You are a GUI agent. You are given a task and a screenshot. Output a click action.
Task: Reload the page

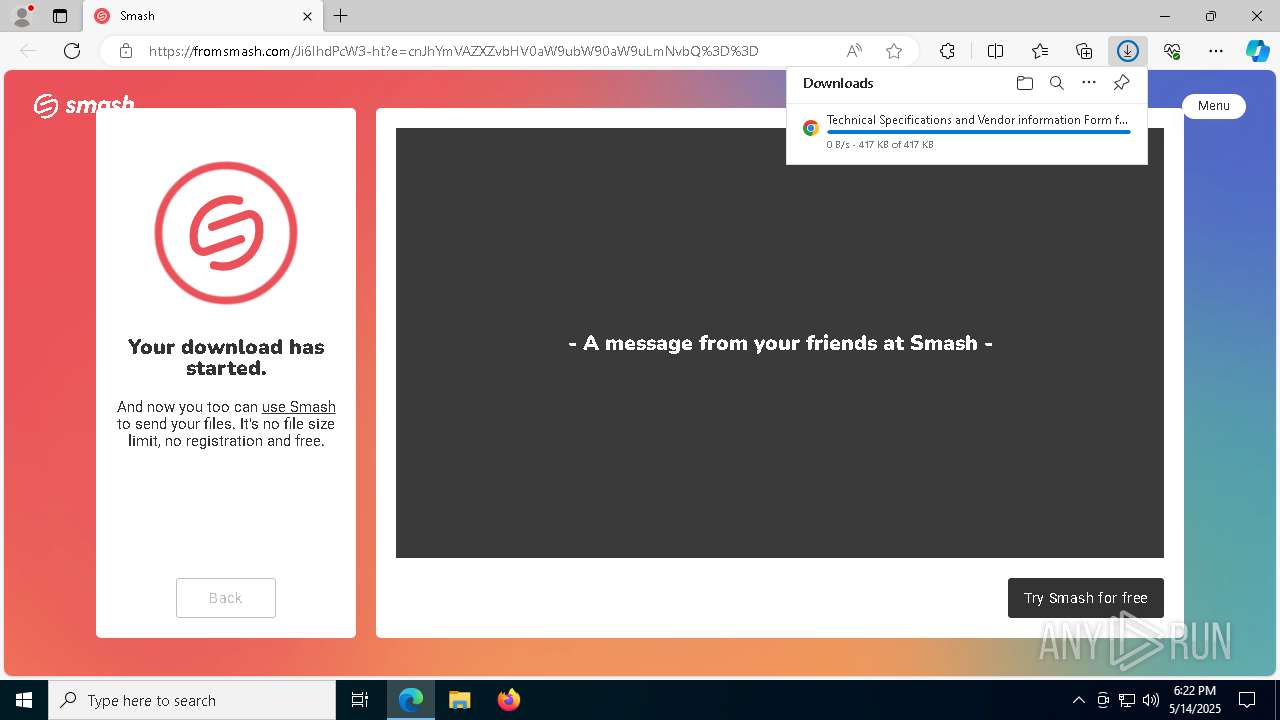72,51
